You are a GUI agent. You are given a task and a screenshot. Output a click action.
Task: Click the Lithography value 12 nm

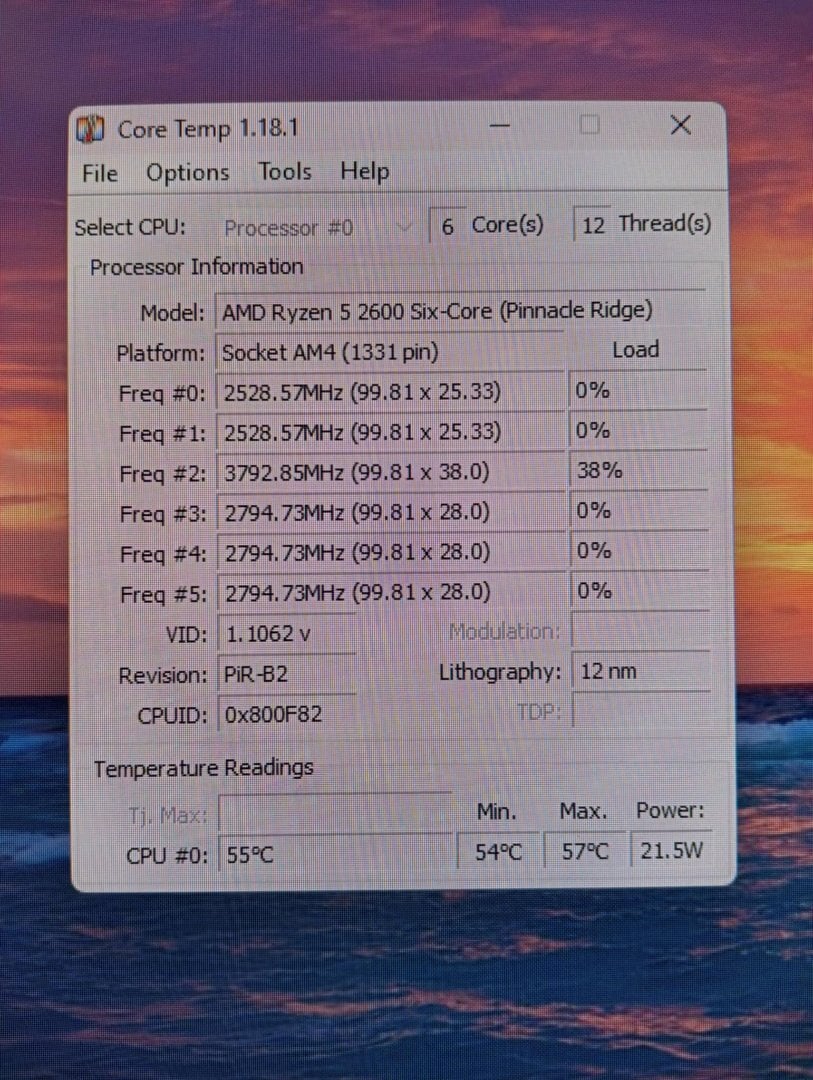pyautogui.click(x=641, y=671)
